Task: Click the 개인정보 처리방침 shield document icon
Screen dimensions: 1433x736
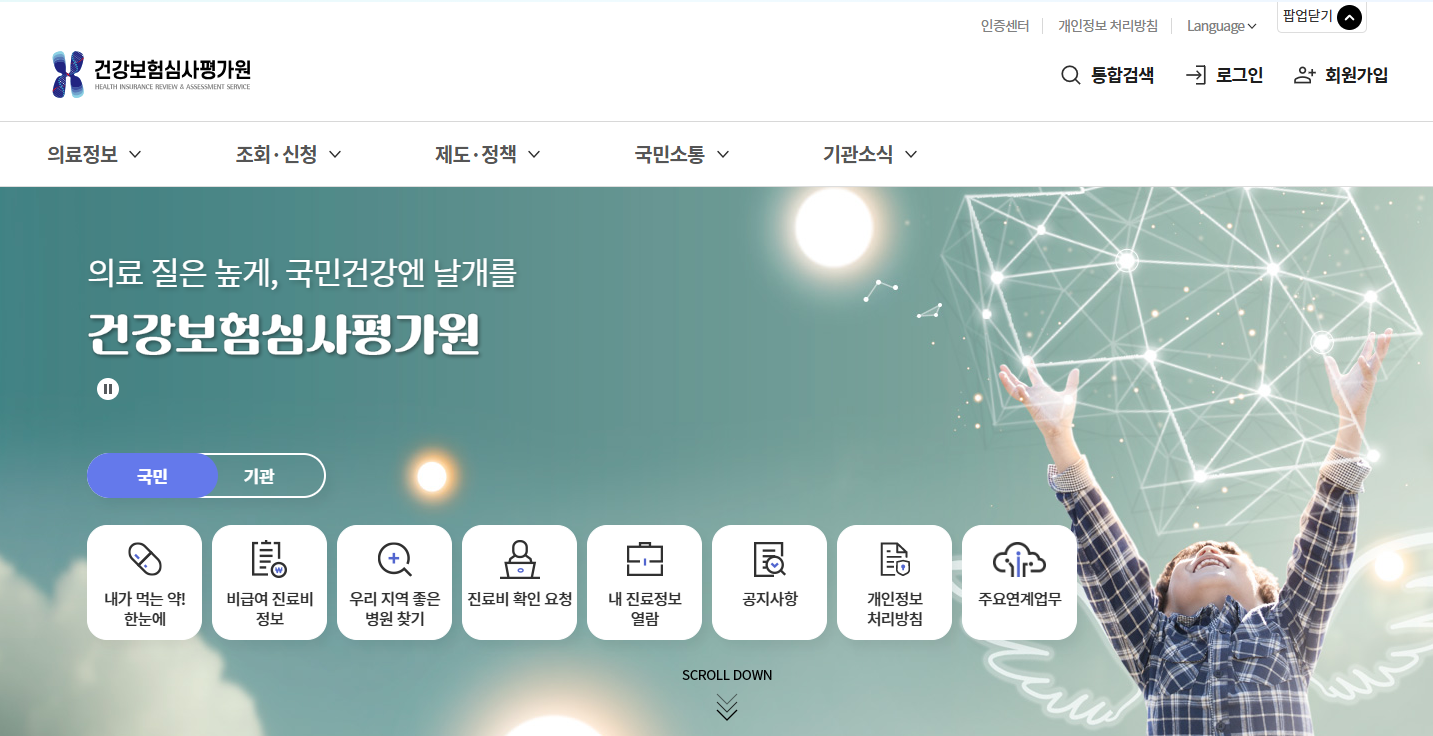Action: [894, 559]
